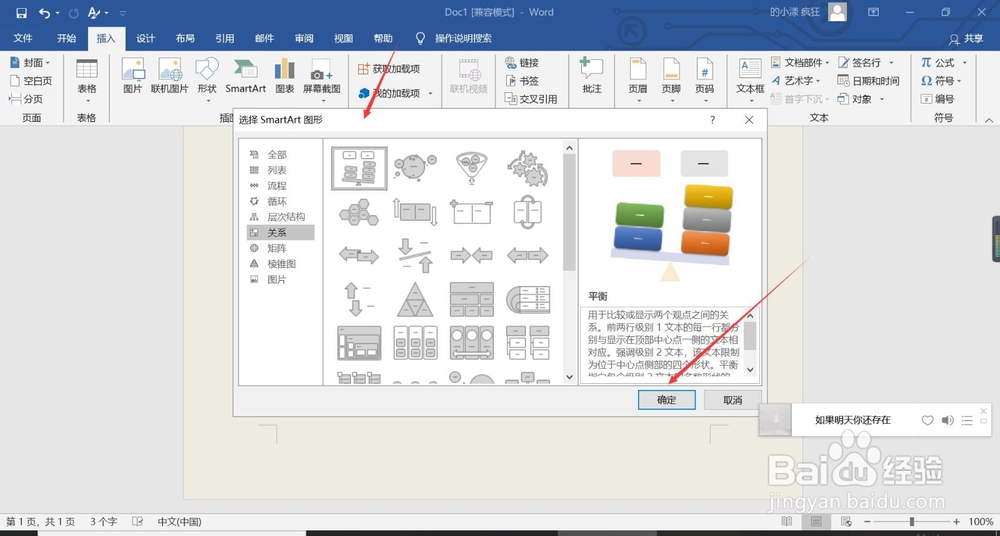Click the 取消 cancel button
1000x536 pixels.
(x=733, y=400)
